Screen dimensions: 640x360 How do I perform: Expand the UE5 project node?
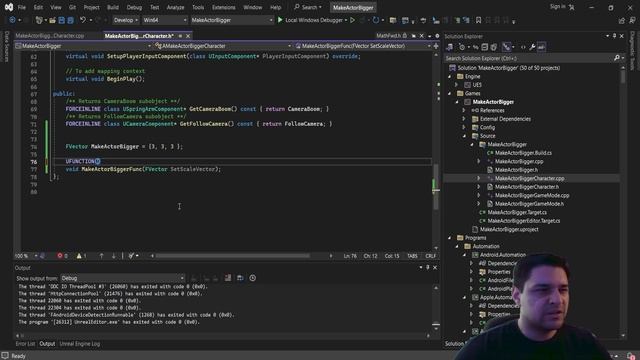(x=457, y=85)
